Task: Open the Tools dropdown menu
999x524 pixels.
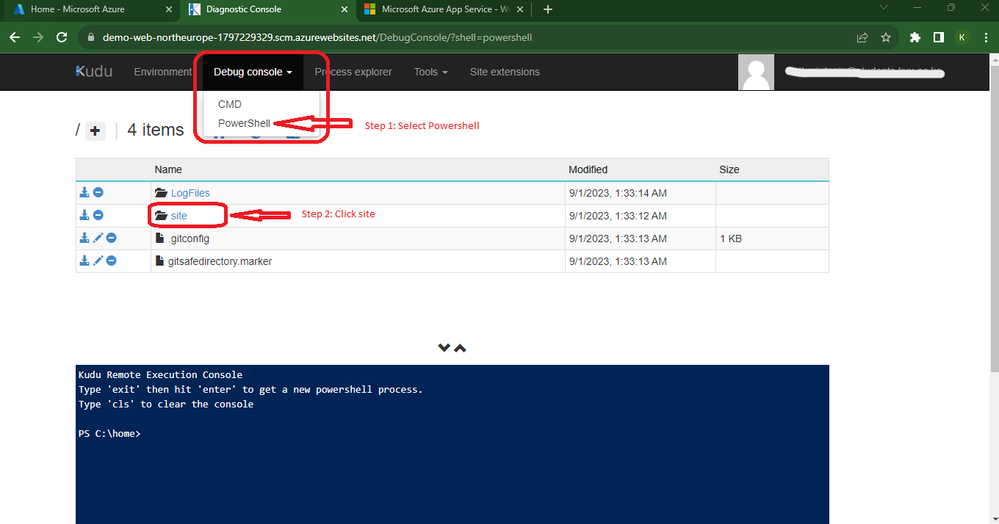Action: 431,72
